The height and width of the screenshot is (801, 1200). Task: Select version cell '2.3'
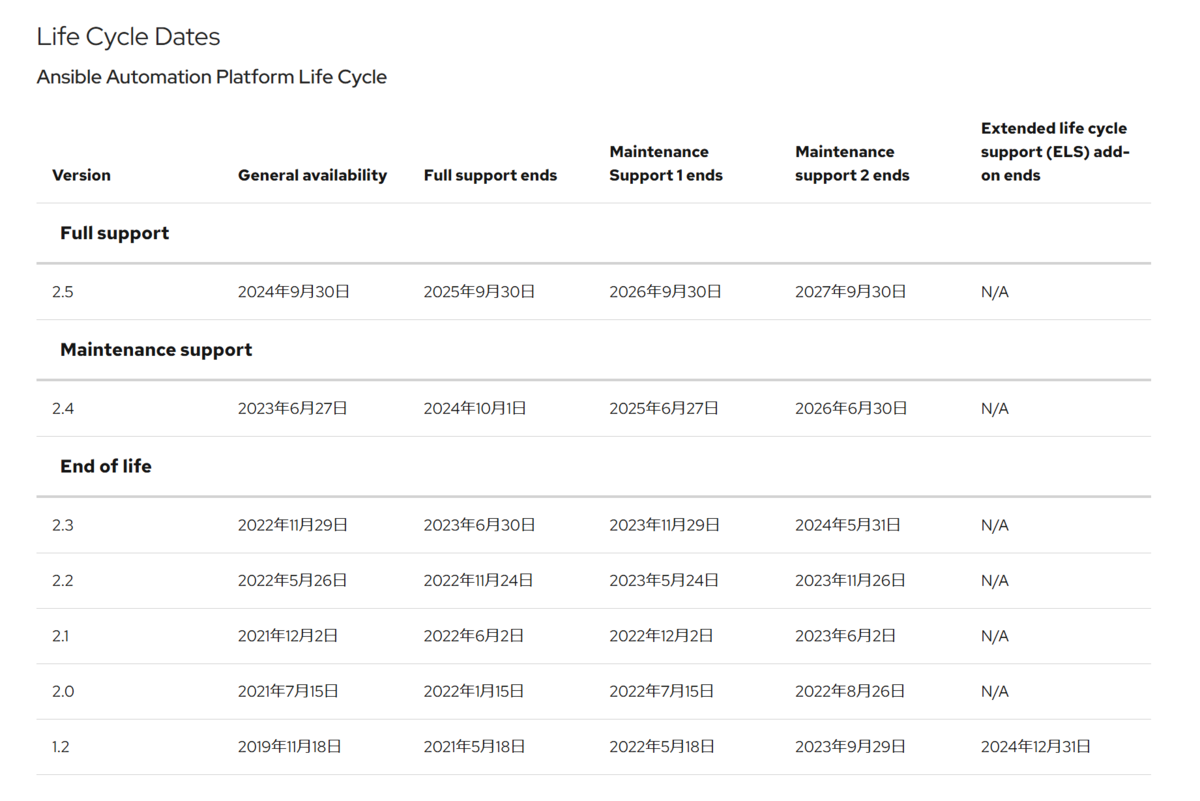[x=63, y=525]
